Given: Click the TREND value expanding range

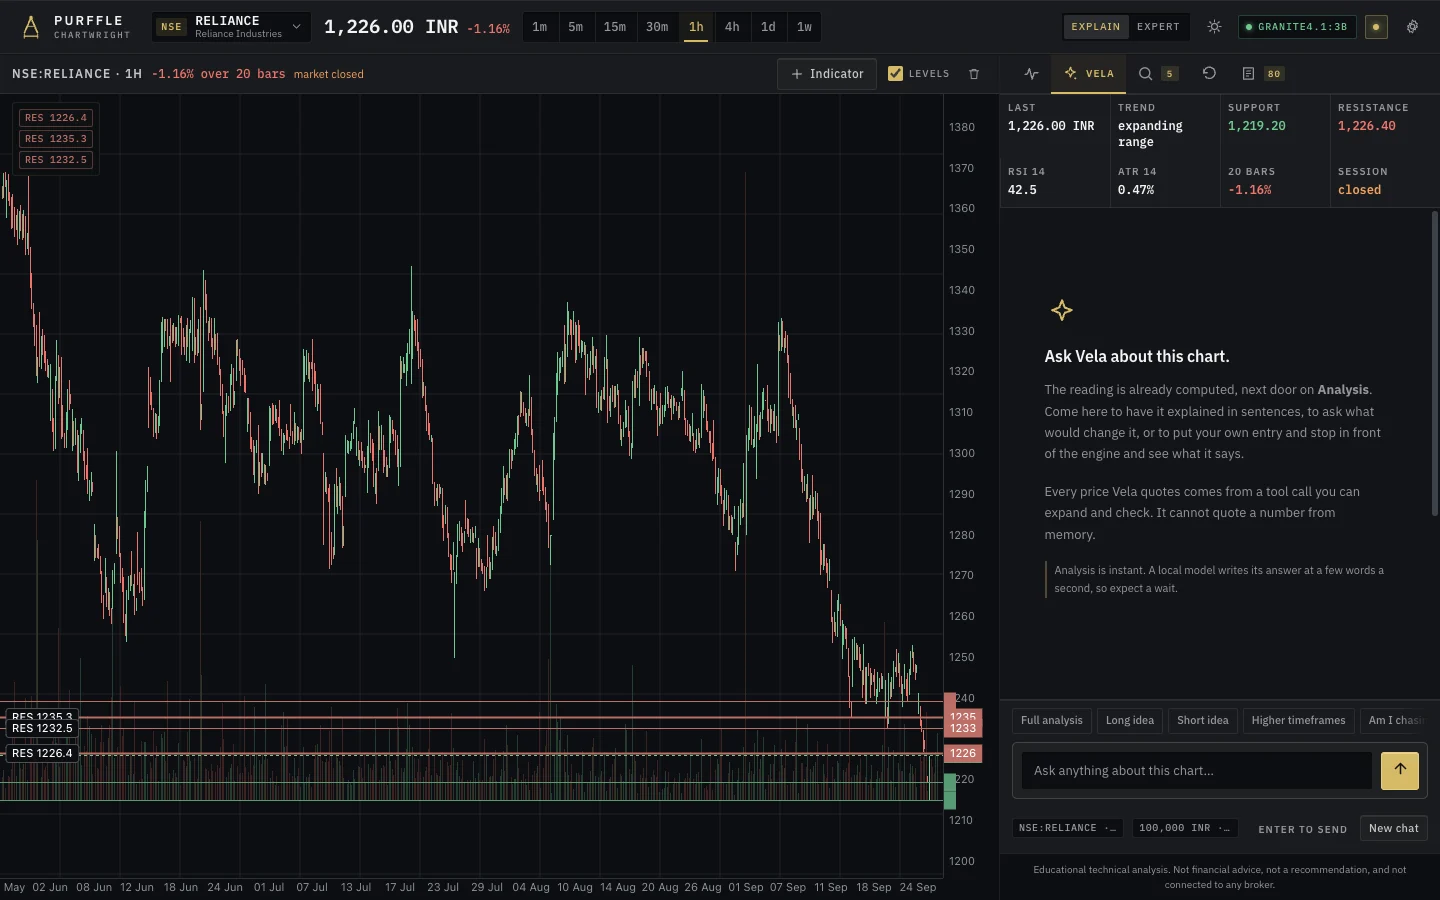Looking at the screenshot, I should click(1150, 134).
